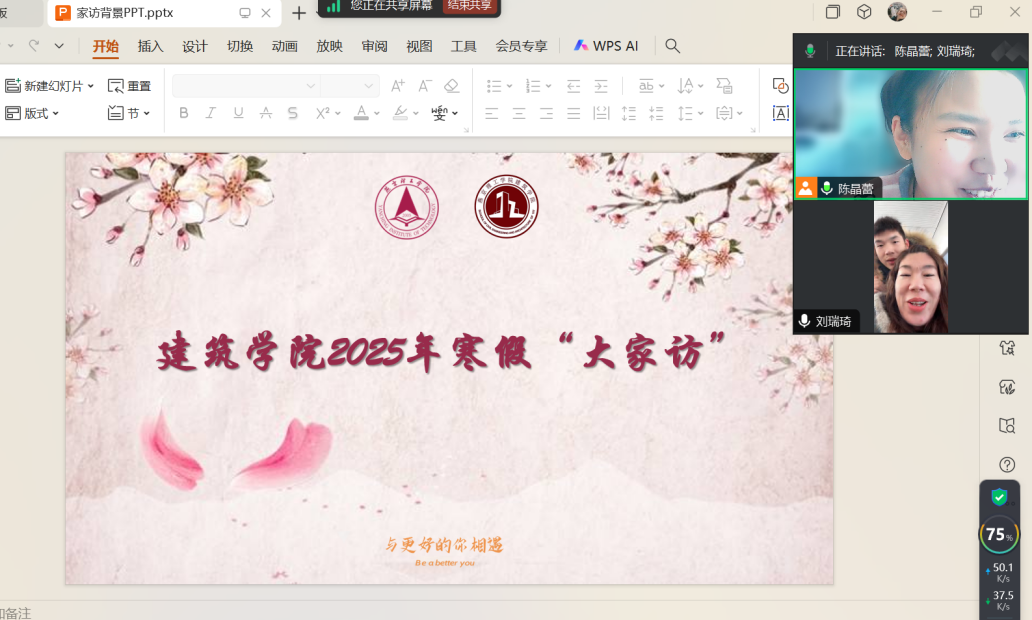The height and width of the screenshot is (620, 1032).
Task: Click the help question mark icon in sidebar
Action: click(1007, 464)
